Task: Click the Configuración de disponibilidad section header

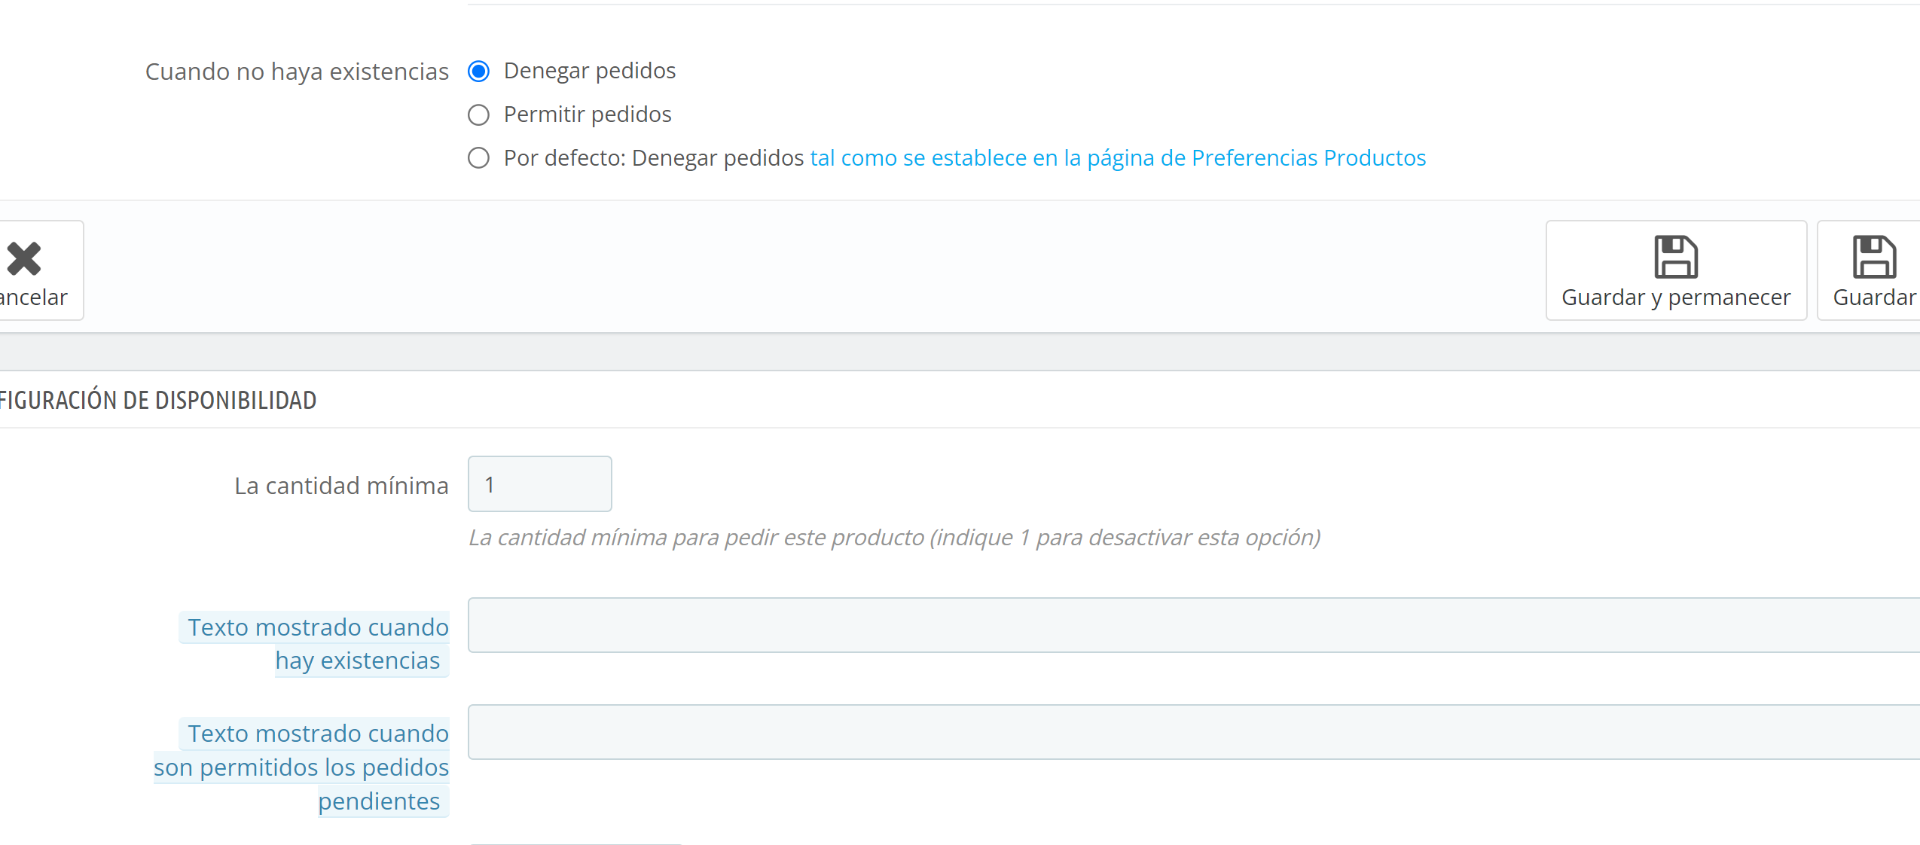Action: click(x=158, y=400)
